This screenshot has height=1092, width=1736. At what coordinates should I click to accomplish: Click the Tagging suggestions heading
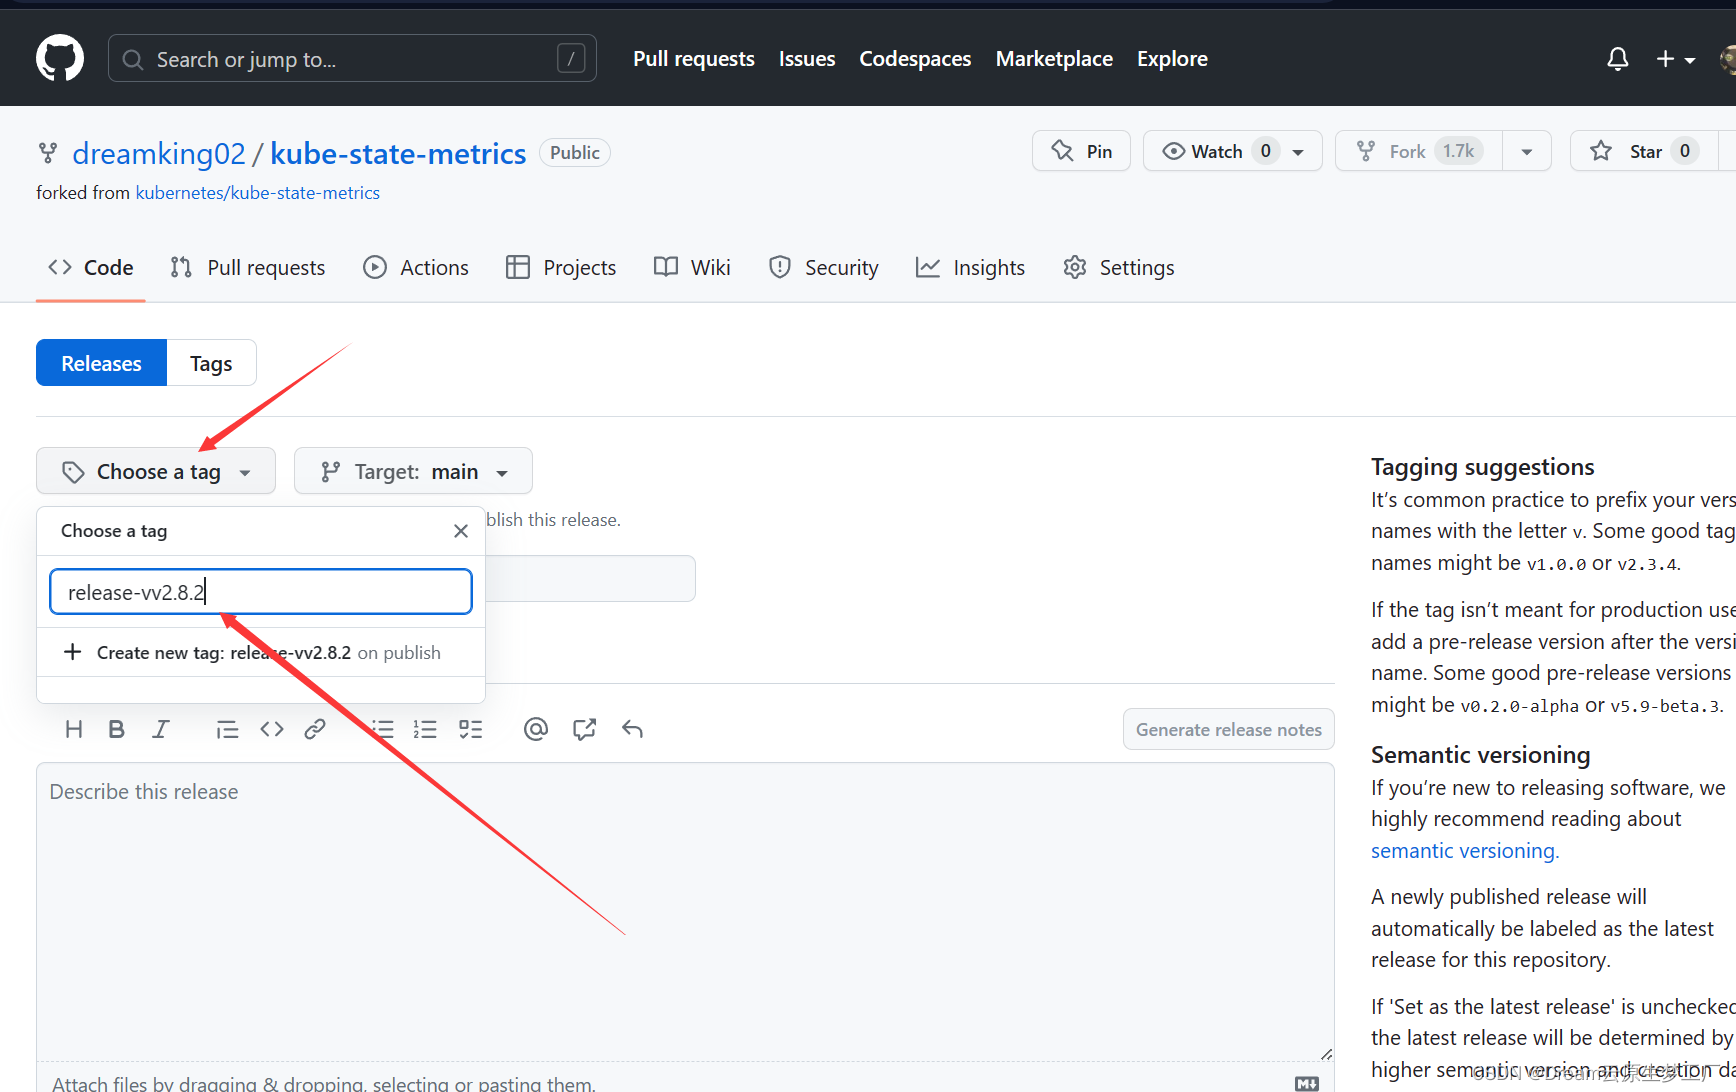pyautogui.click(x=1482, y=467)
